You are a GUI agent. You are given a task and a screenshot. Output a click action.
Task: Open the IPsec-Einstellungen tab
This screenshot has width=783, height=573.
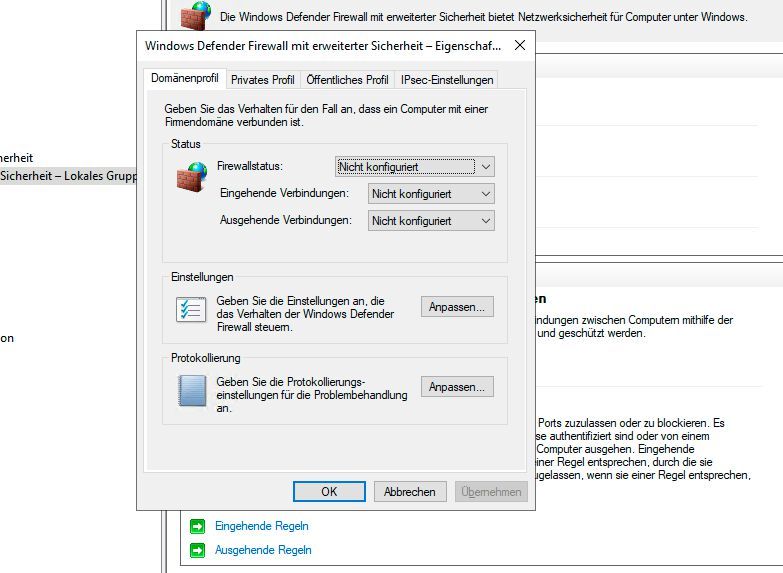[446, 80]
